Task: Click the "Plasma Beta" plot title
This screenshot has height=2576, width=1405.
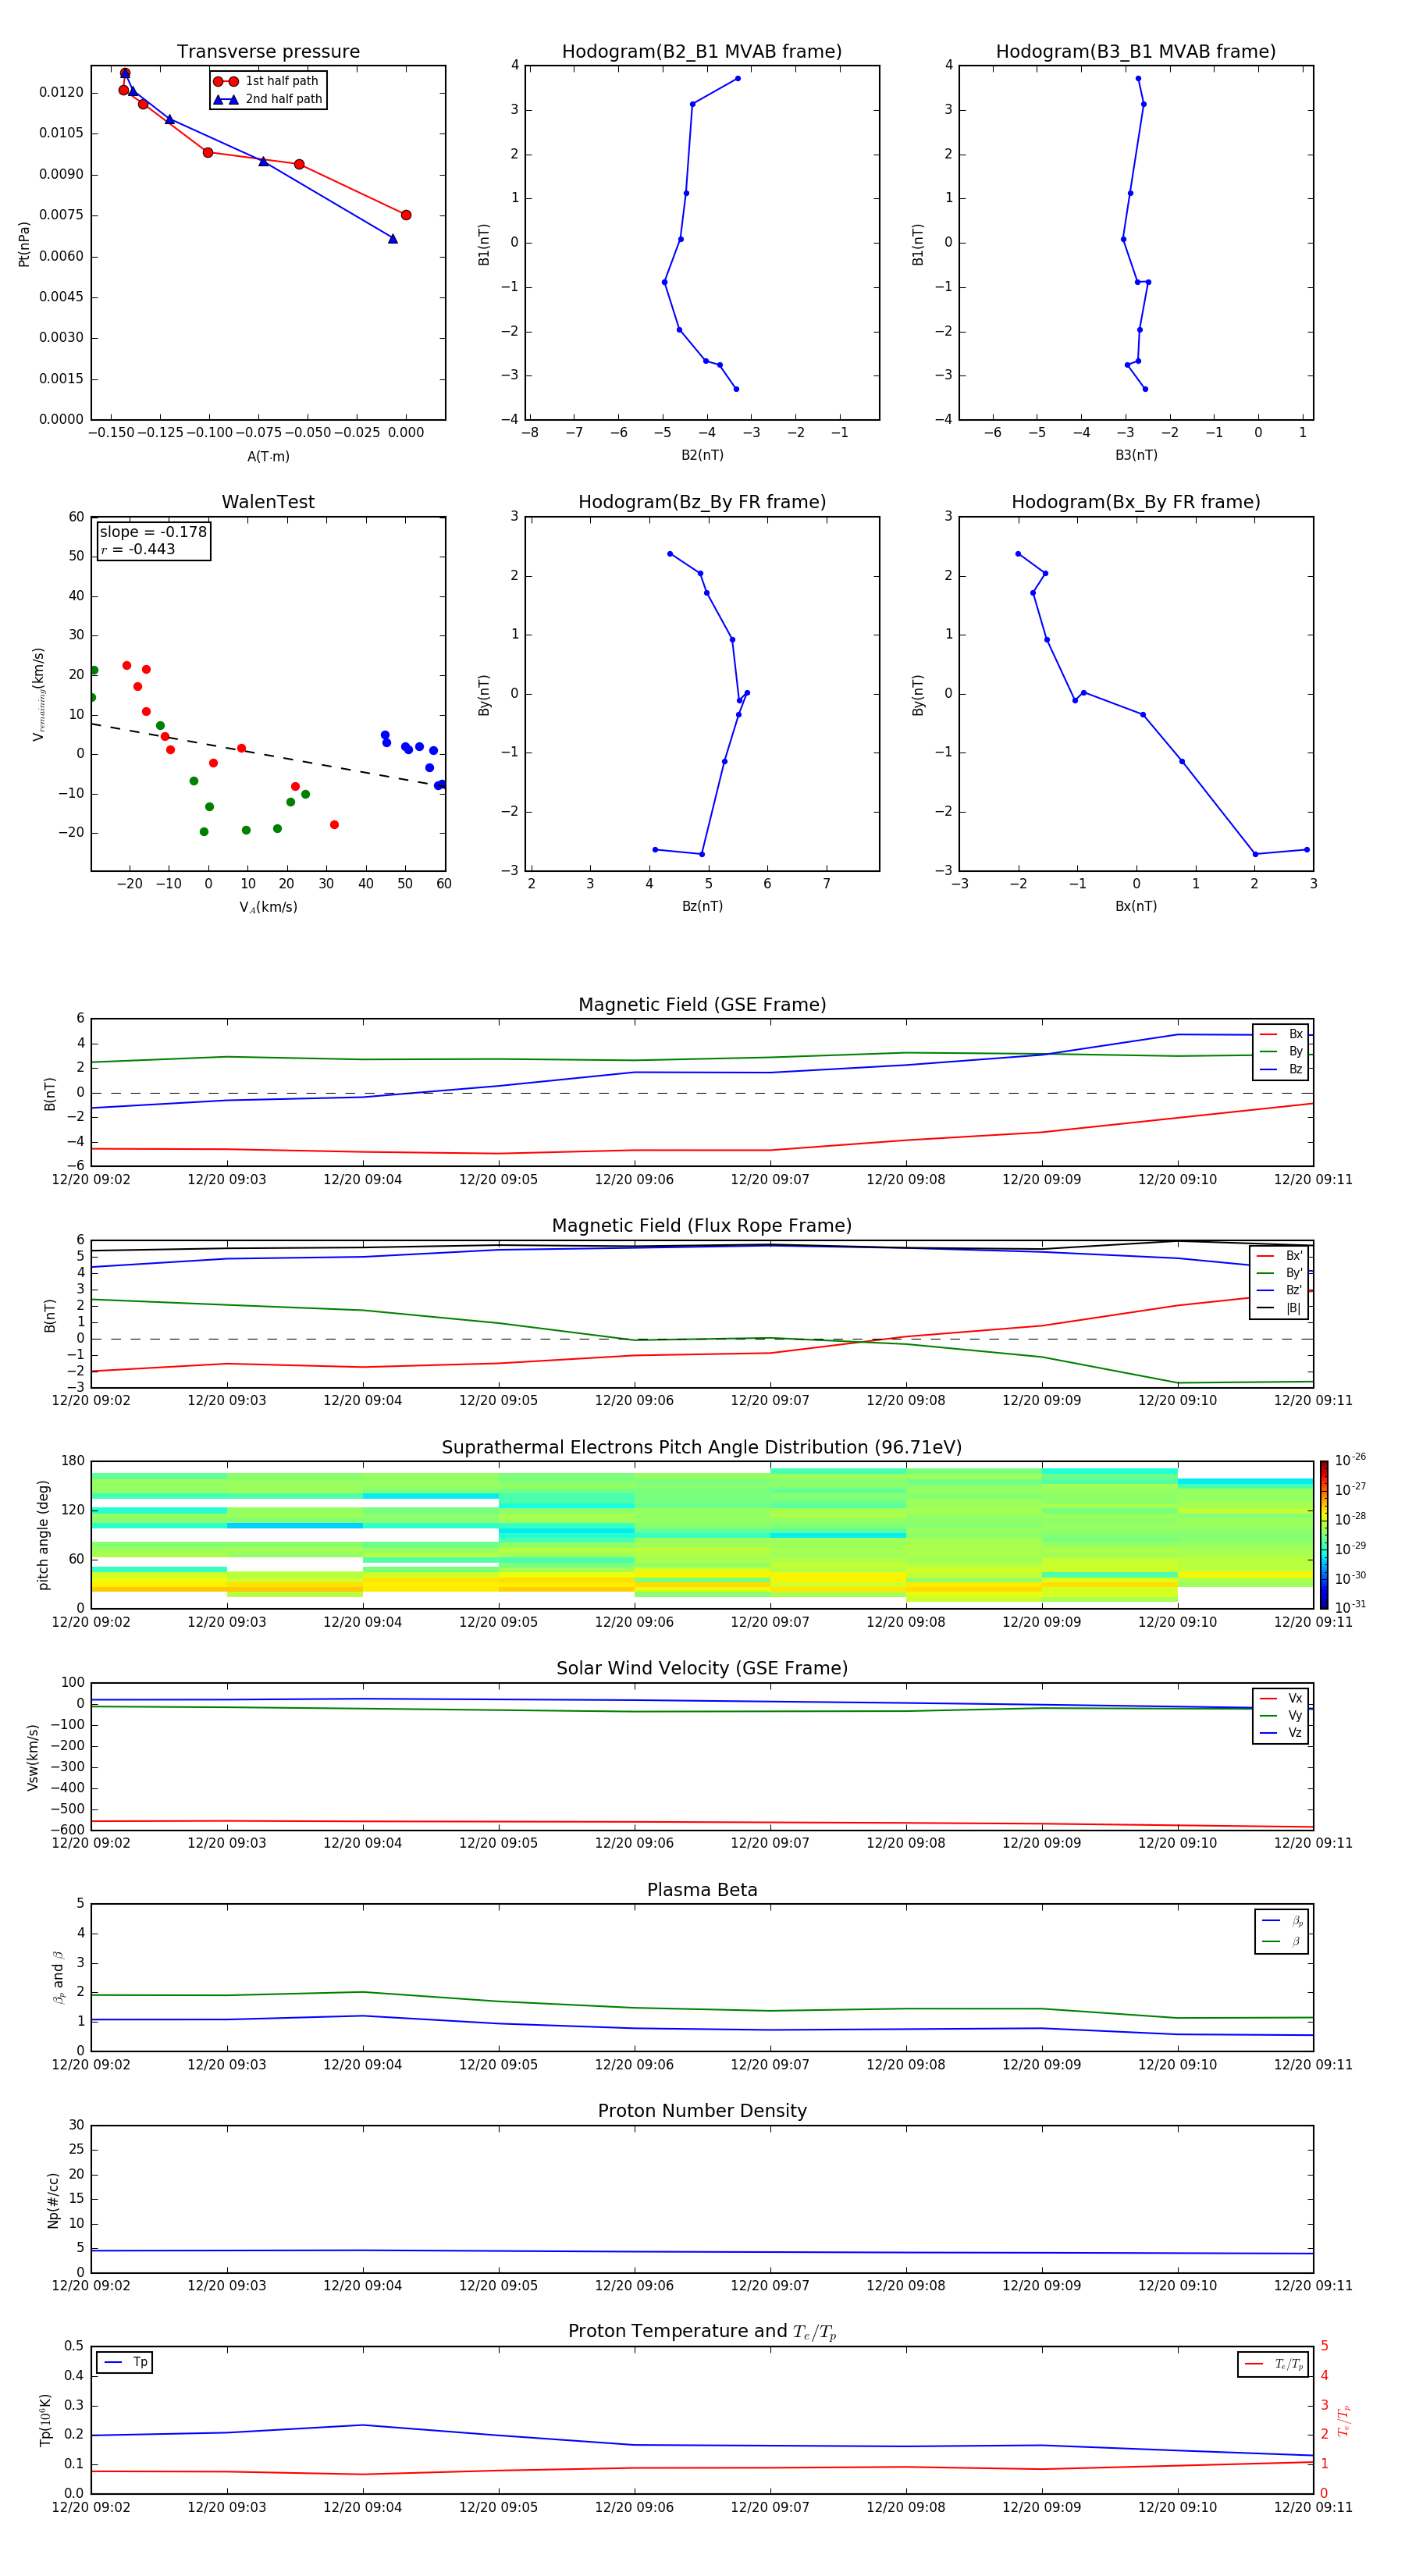Action: click(702, 1891)
